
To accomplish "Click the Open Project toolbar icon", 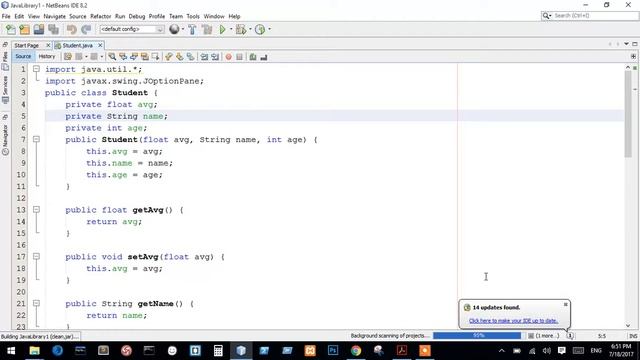I will pyautogui.click(x=39, y=29).
